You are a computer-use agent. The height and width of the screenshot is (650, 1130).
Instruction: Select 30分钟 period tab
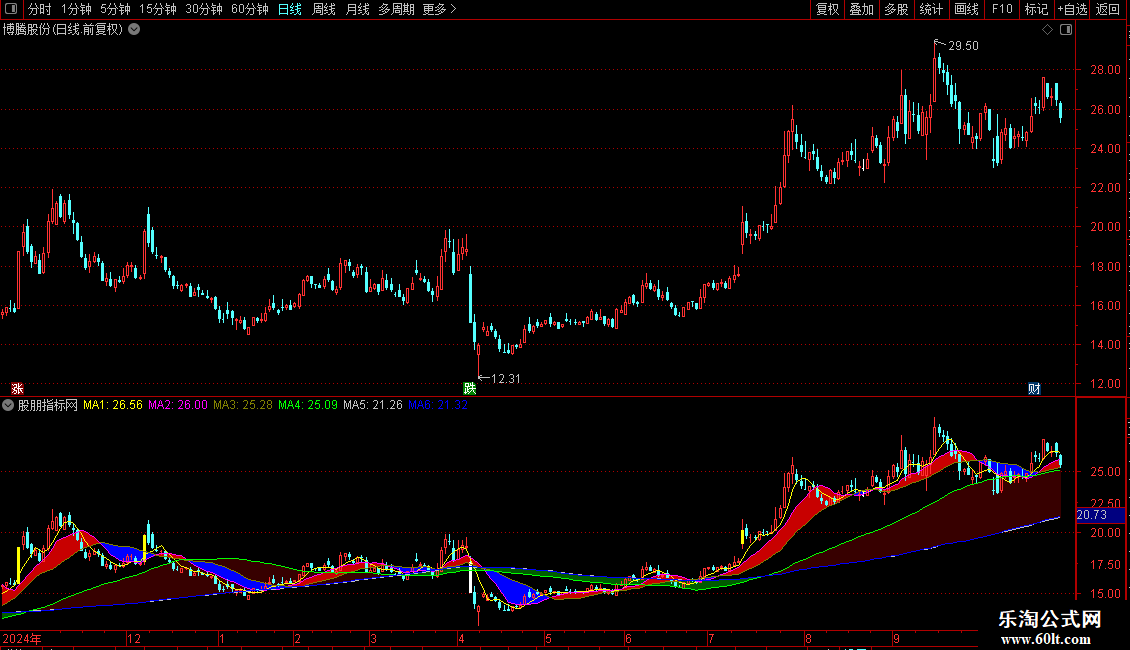pyautogui.click(x=204, y=9)
